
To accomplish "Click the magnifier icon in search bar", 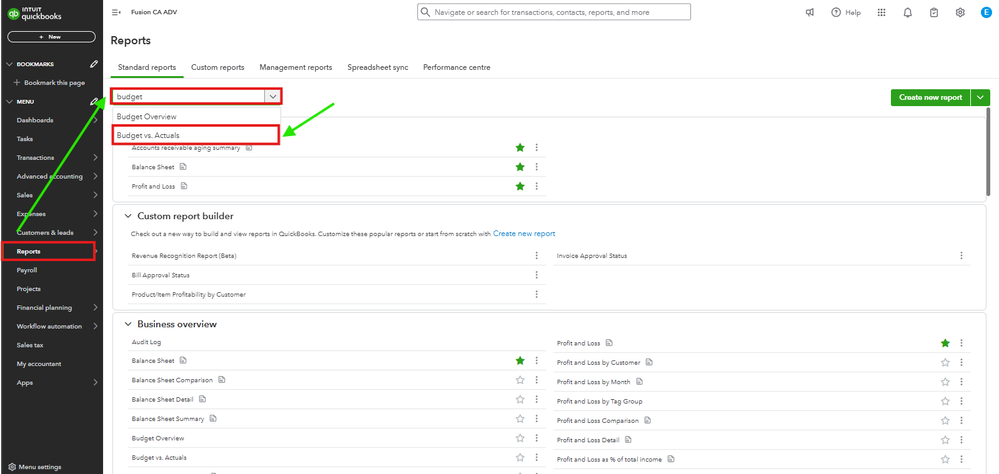I will (426, 12).
